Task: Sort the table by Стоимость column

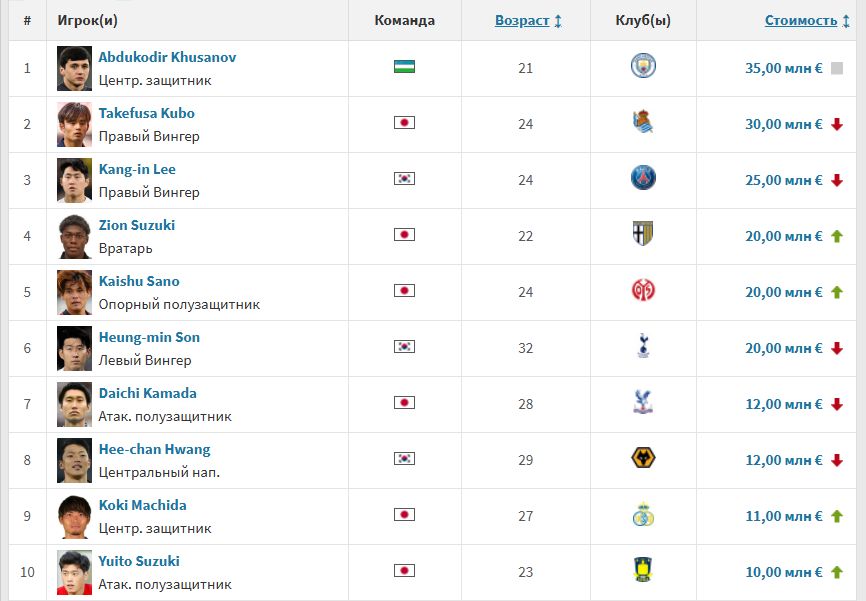Action: (x=801, y=20)
